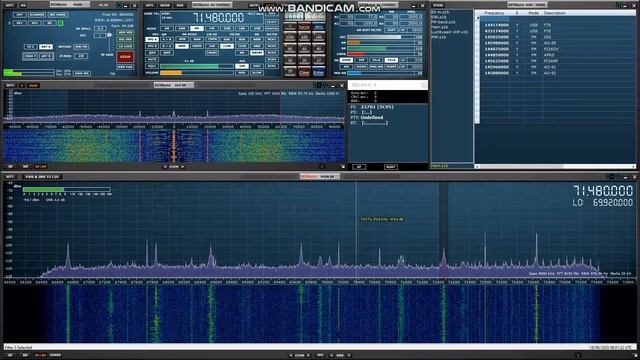Screen dimensions: 640x360
Task: Click the Enter key on the keypad
Action: coord(319,72)
